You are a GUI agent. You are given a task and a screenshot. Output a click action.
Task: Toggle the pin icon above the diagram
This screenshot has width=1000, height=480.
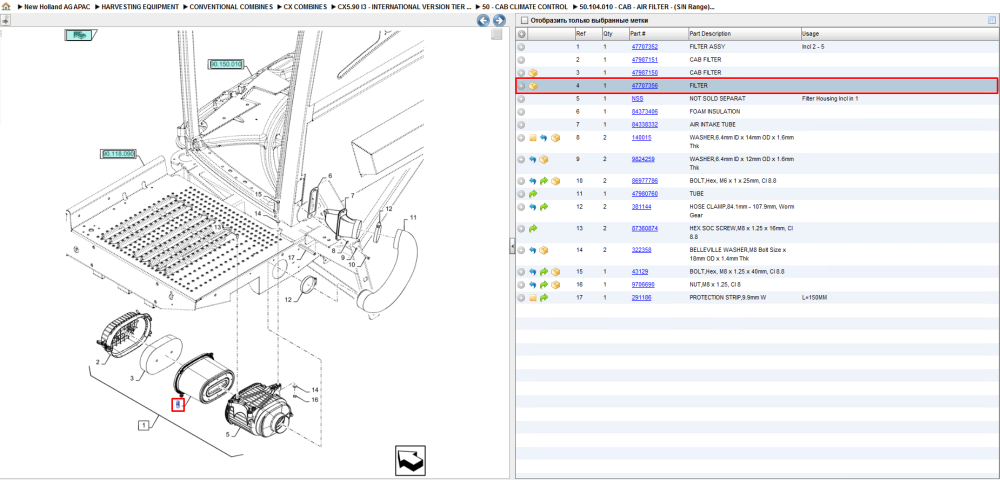[5, 20]
